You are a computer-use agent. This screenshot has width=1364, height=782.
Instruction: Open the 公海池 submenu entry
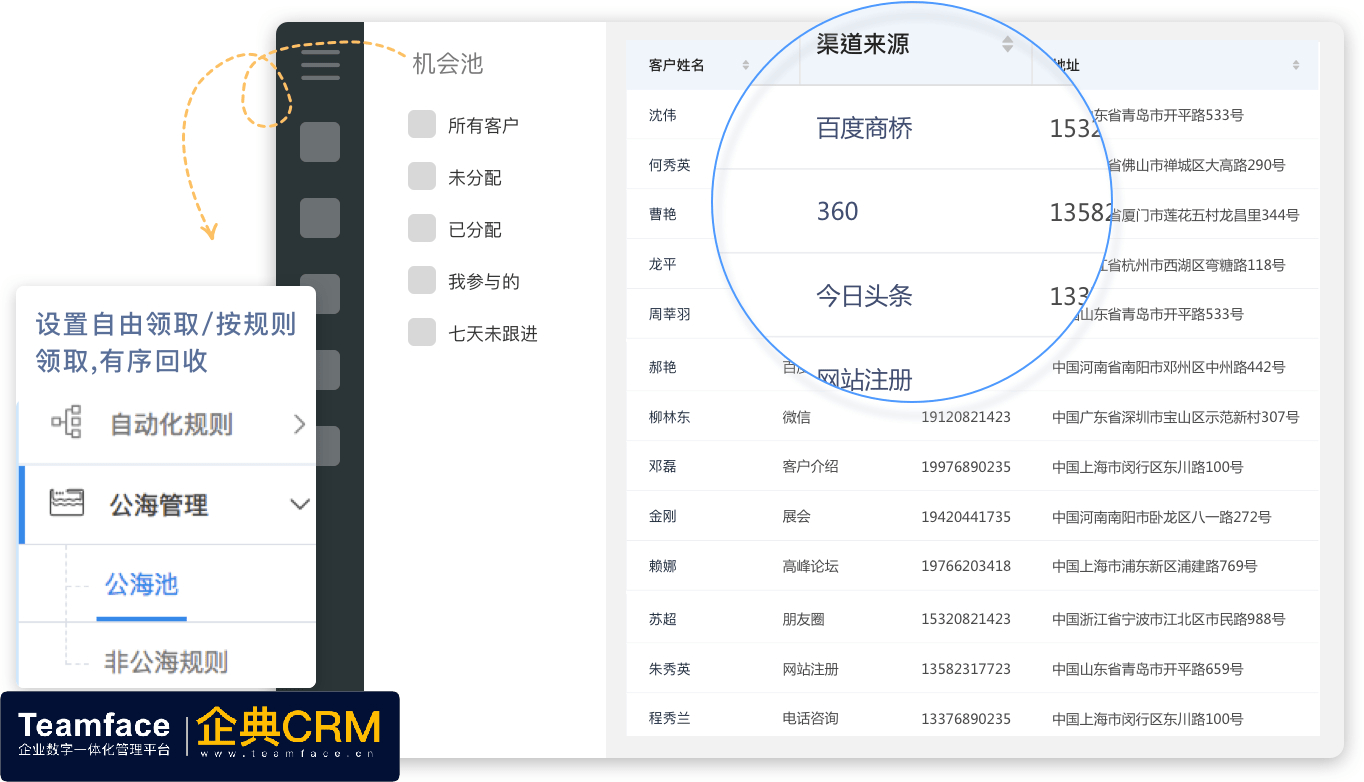pos(142,584)
